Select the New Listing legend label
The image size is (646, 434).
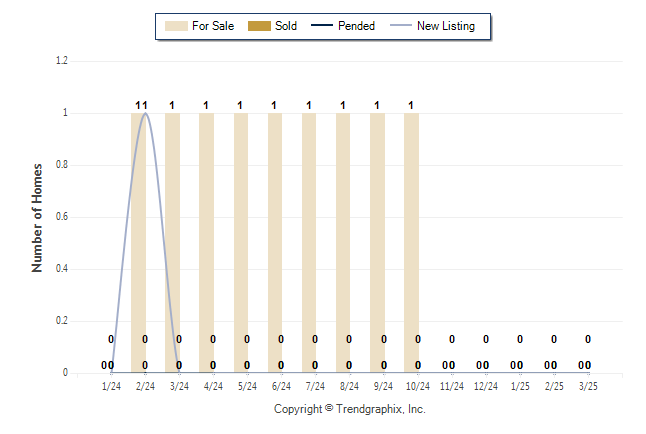pyautogui.click(x=446, y=26)
